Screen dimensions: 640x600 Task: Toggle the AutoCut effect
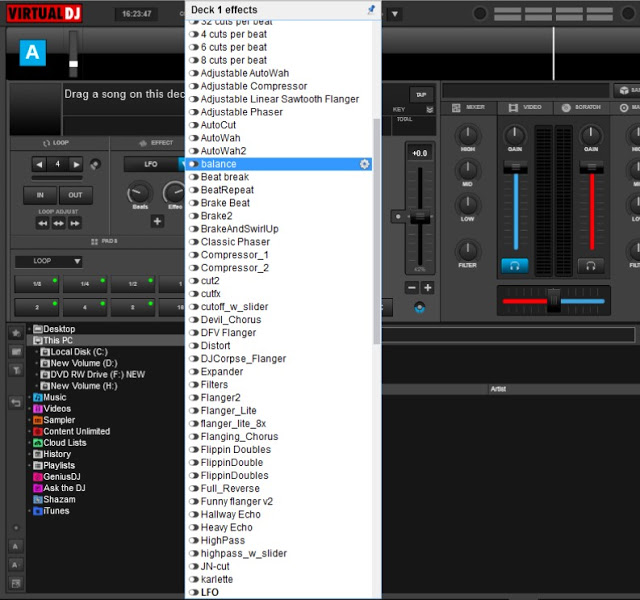[193, 125]
